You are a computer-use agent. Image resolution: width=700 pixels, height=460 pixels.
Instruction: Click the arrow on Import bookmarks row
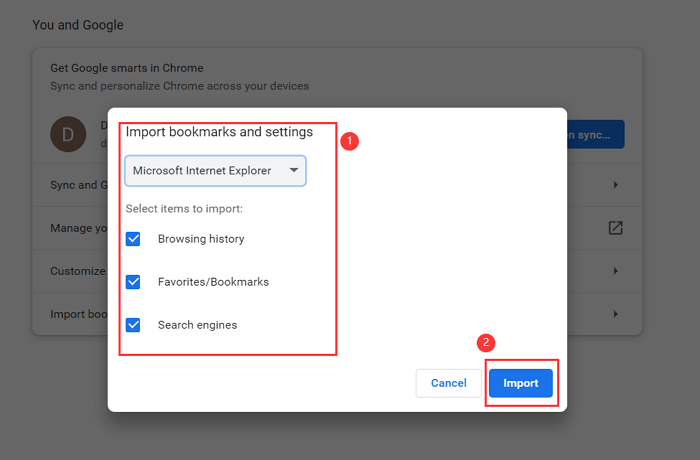(x=615, y=314)
